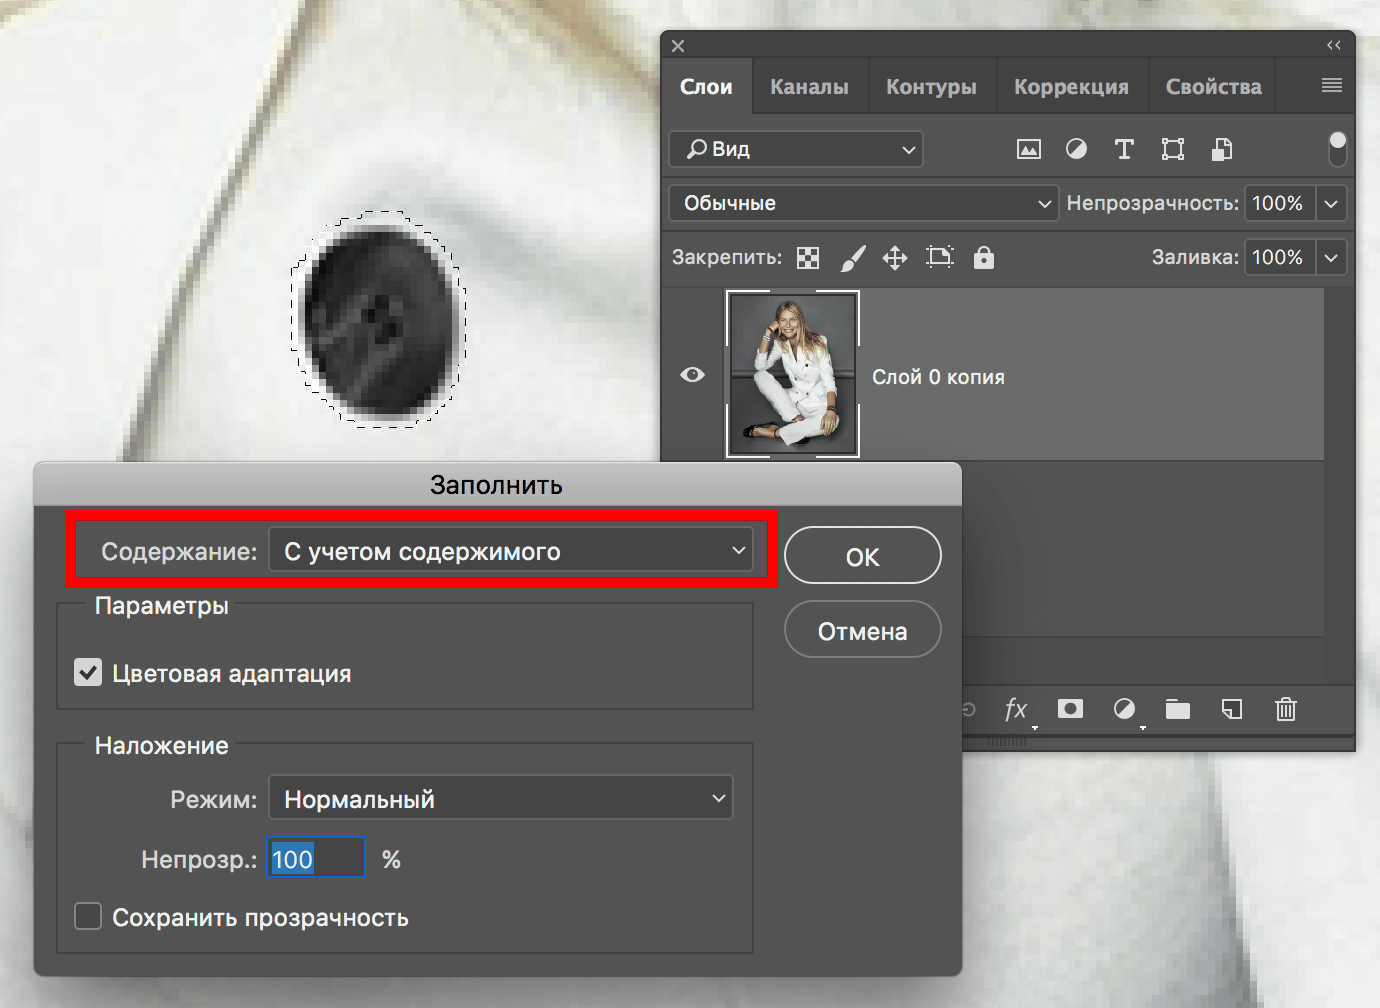Viewport: 1380px width, 1008px height.
Task: Toggle the Цветовая адаптация checkbox
Action: (88, 673)
